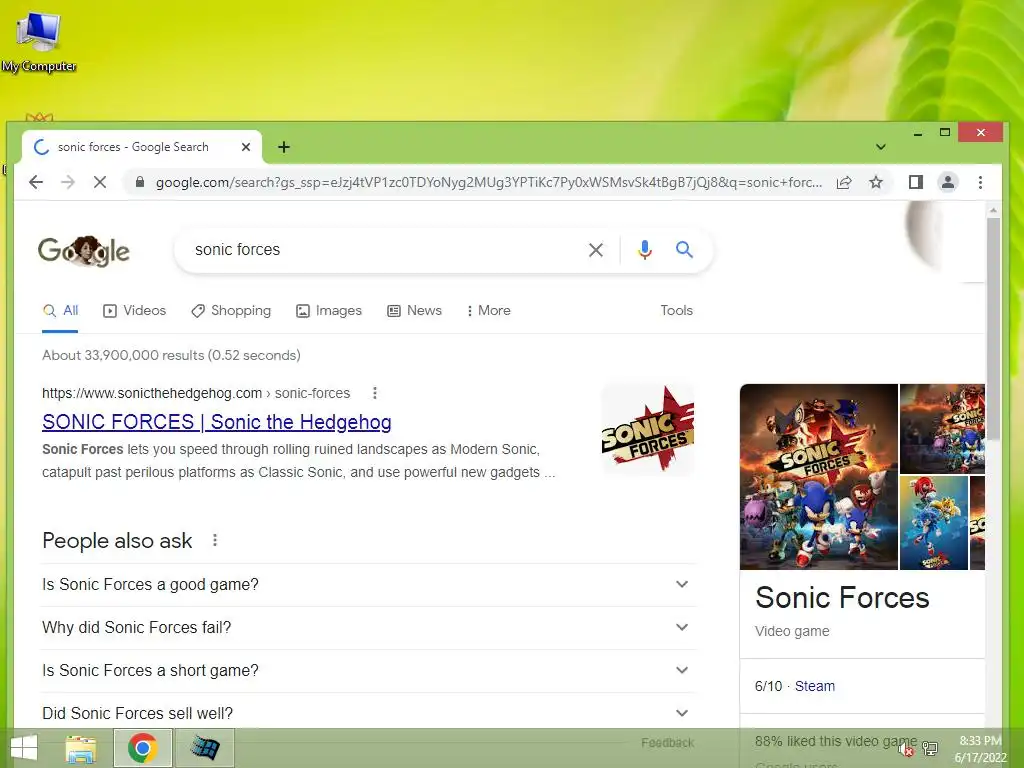
Task: Open the Tails and Knuckles artwork thumbnail
Action: pos(934,523)
